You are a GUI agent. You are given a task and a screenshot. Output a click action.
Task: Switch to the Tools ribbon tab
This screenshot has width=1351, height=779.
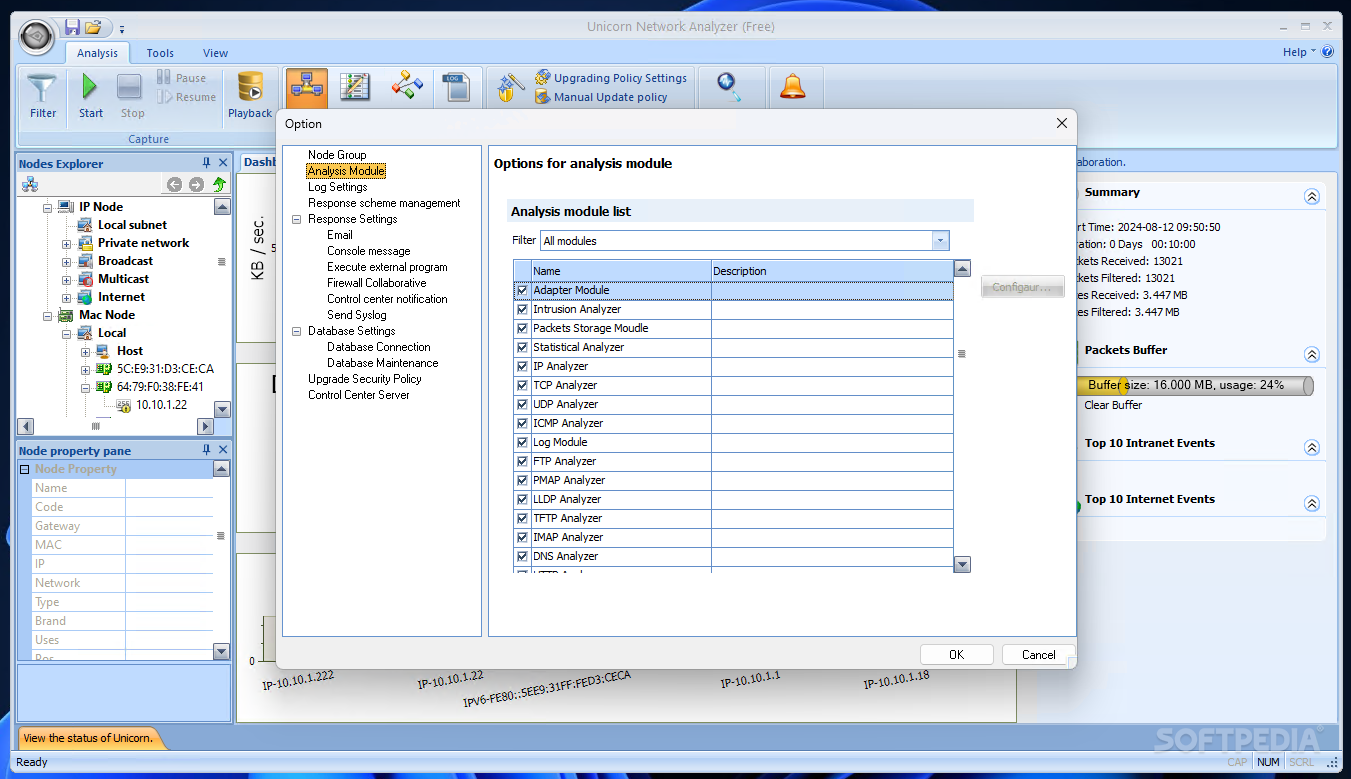[160, 53]
